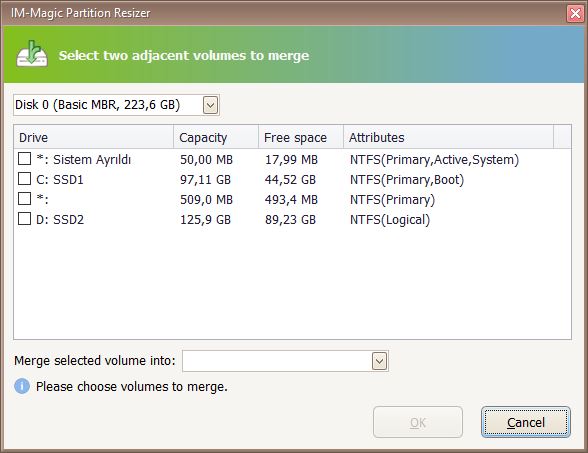Sort by the Capacity column header
The height and width of the screenshot is (453, 588).
(x=216, y=137)
